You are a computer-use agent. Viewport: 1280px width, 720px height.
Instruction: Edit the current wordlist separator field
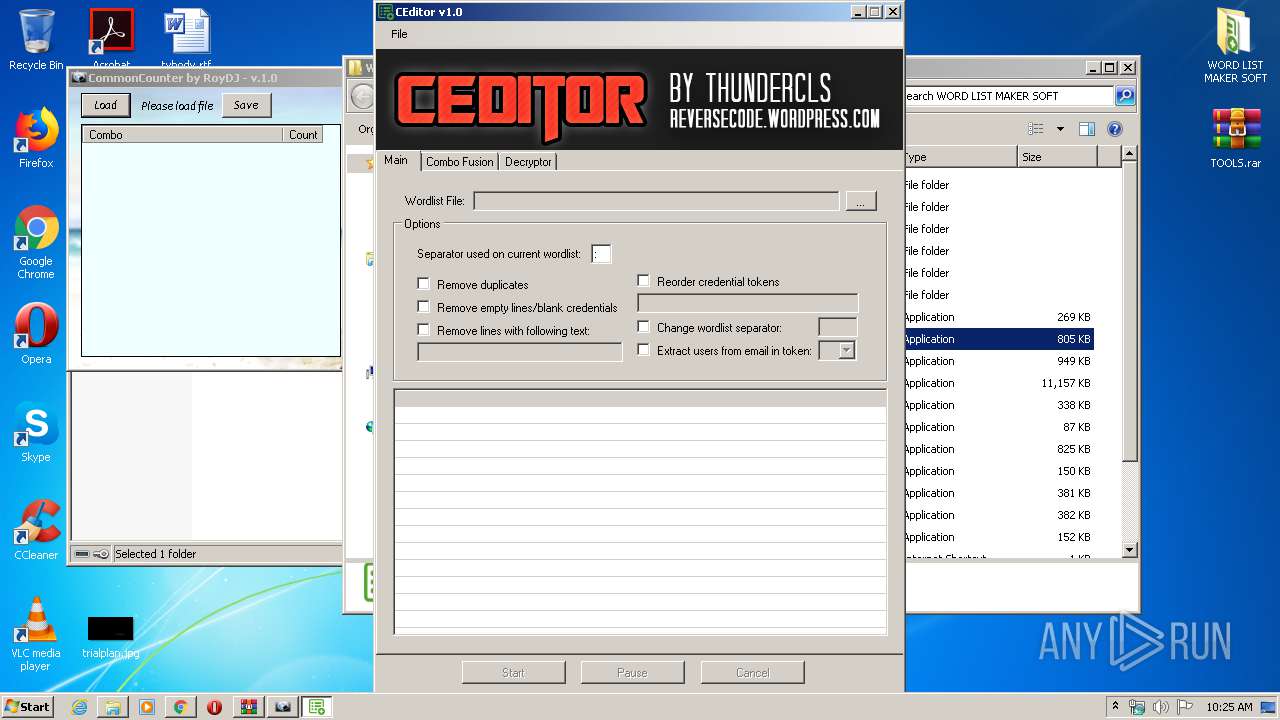(x=600, y=254)
